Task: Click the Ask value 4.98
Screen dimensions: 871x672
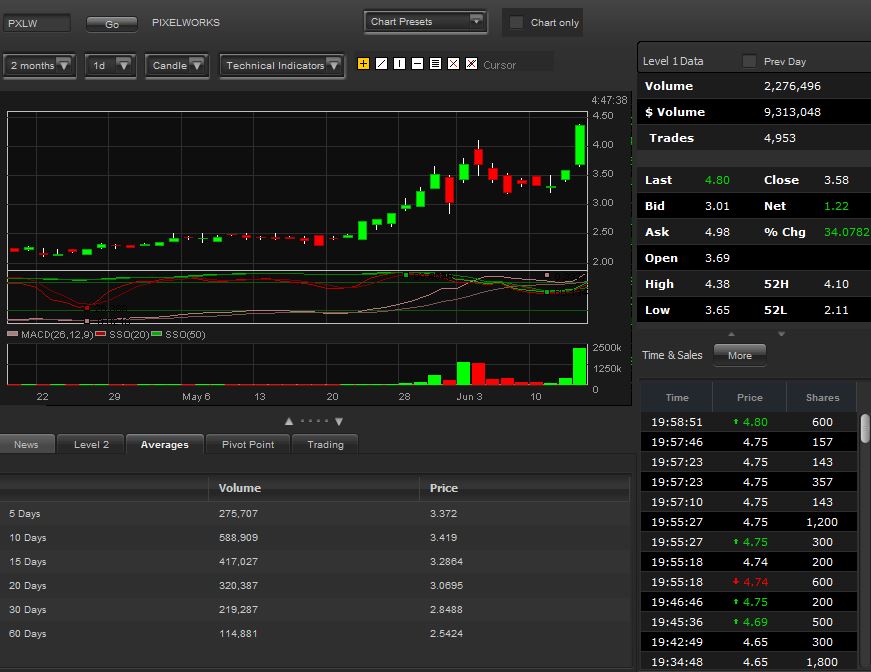Action: click(717, 232)
